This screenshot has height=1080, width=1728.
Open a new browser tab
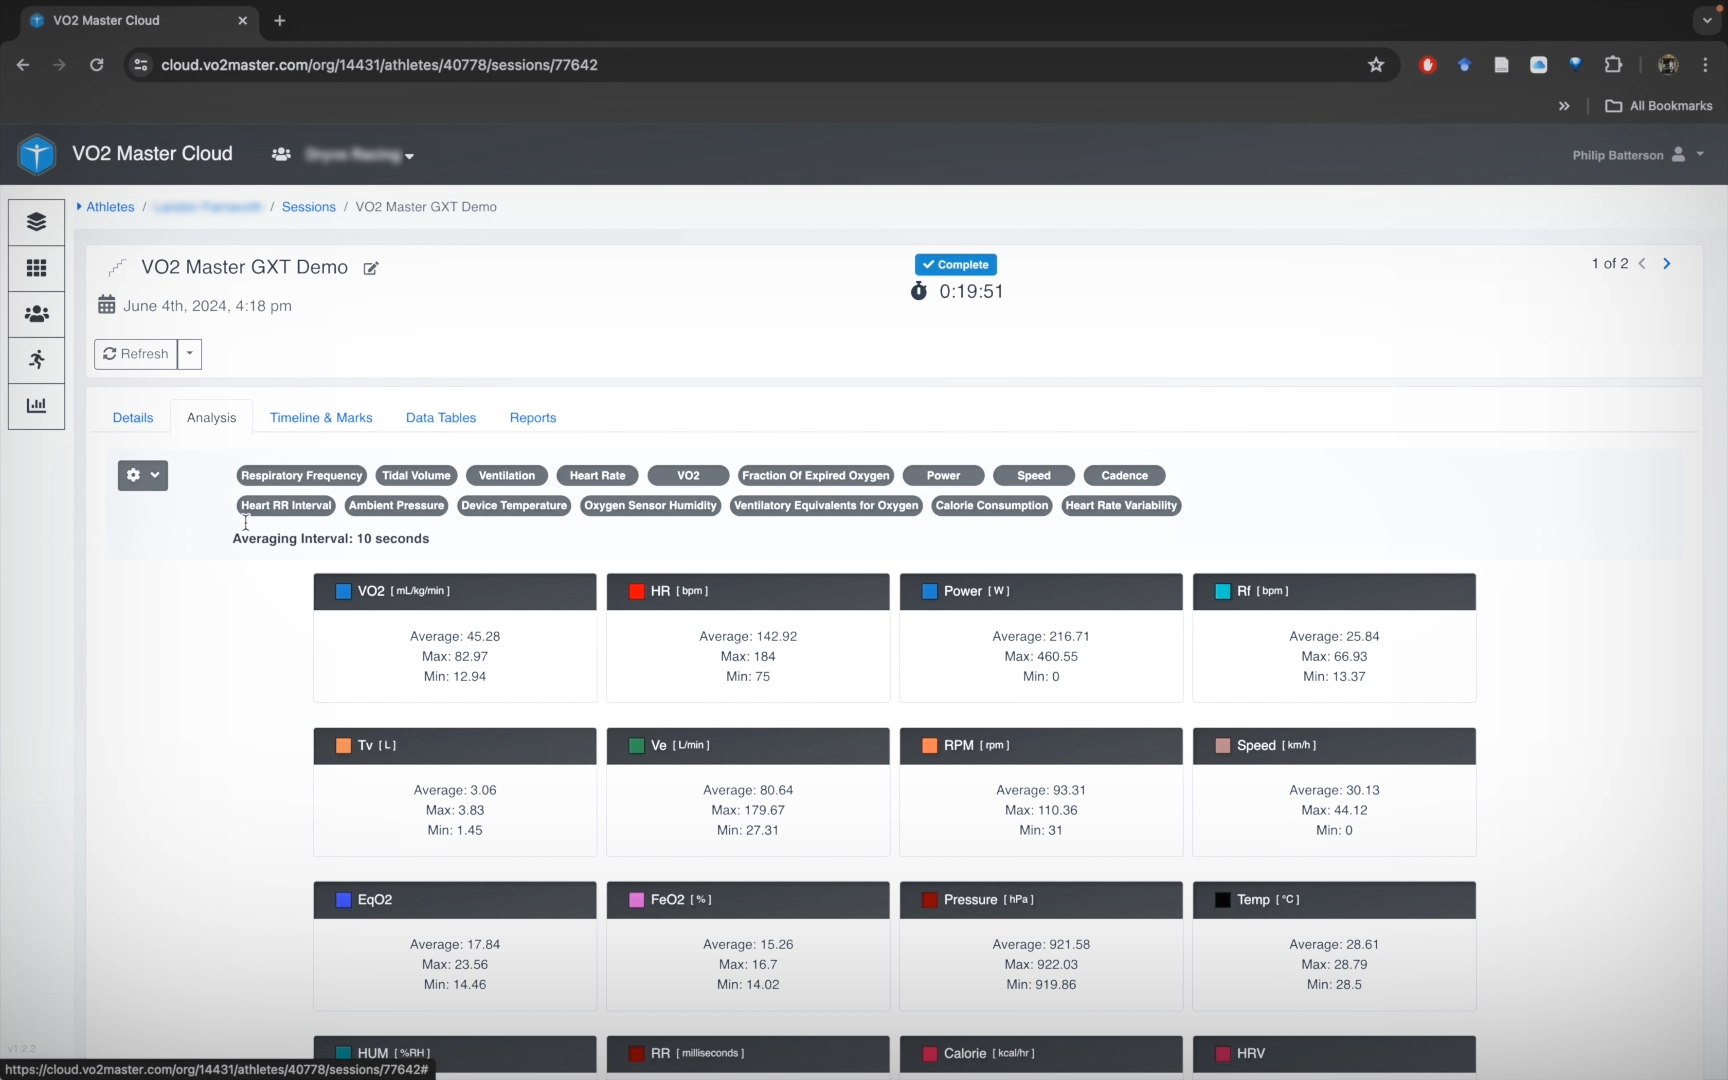(x=280, y=21)
